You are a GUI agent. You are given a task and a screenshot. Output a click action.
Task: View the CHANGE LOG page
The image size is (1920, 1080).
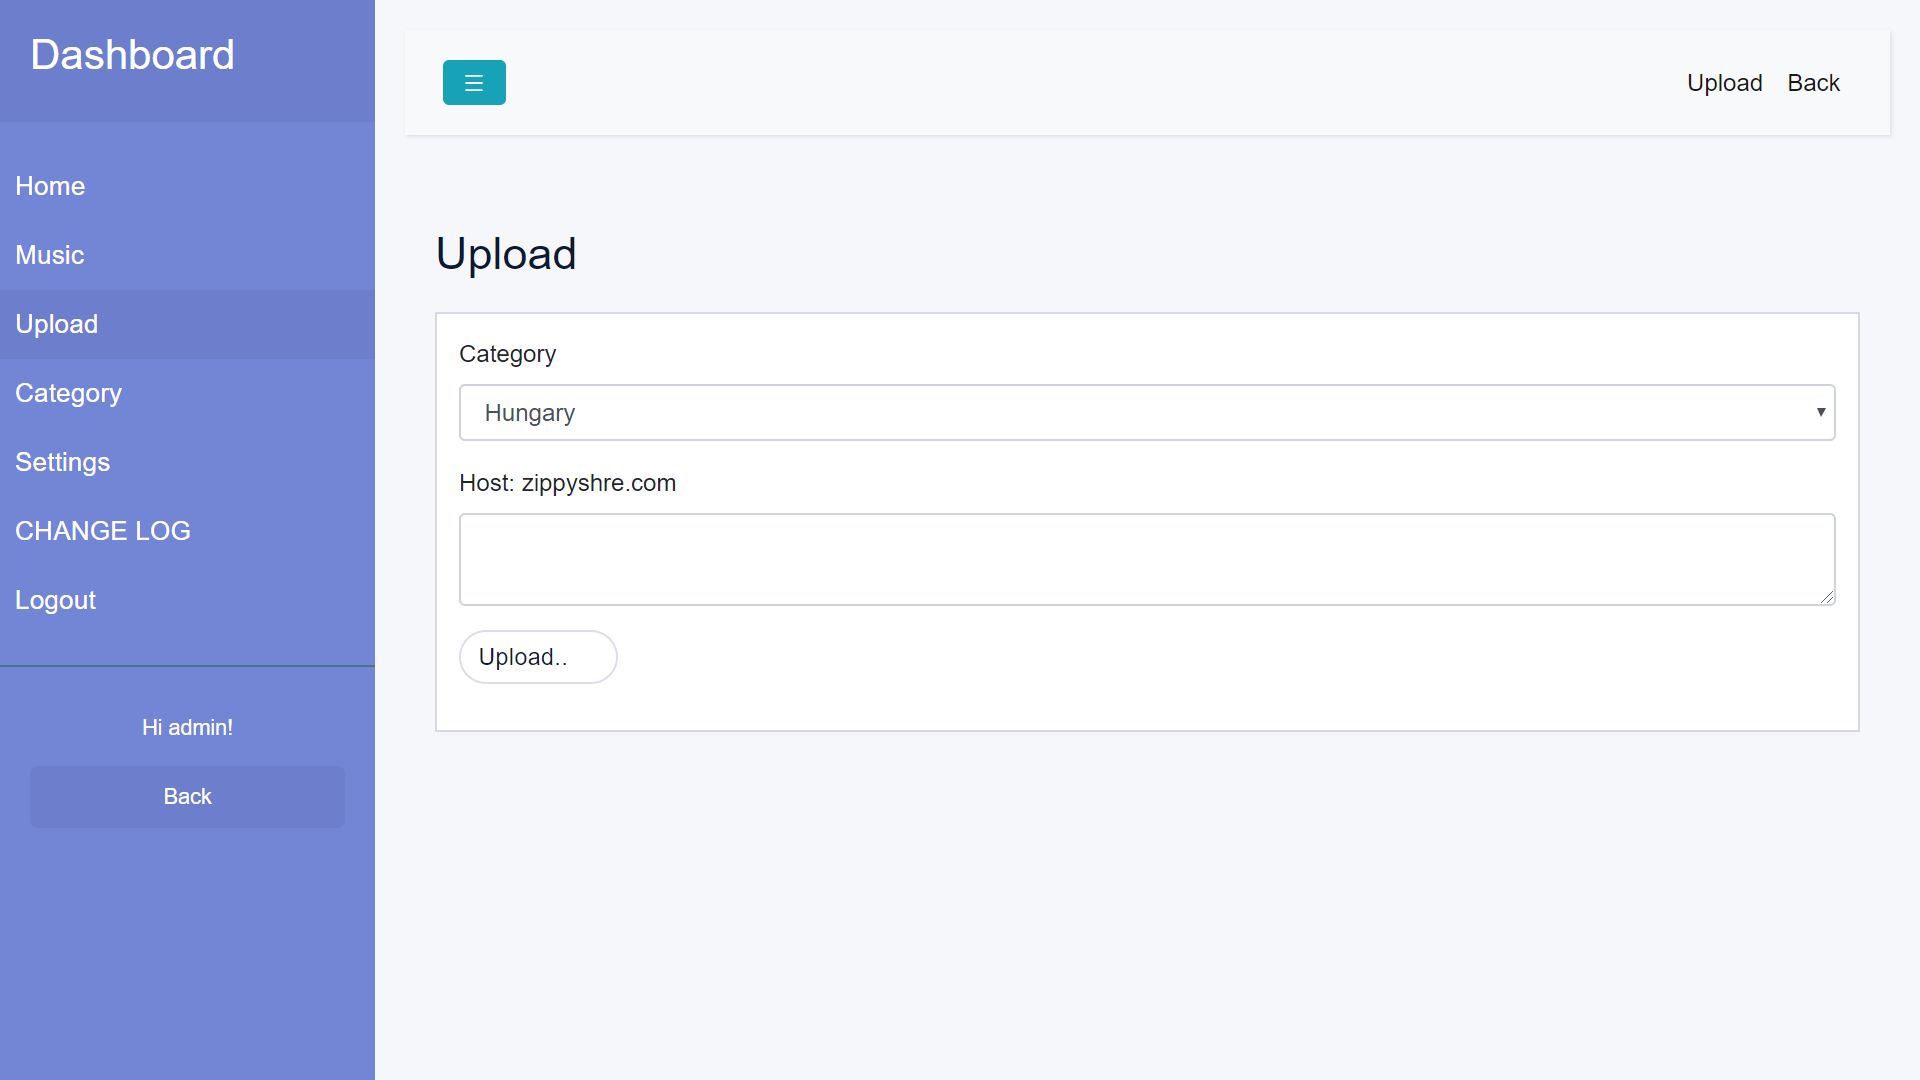coord(103,531)
